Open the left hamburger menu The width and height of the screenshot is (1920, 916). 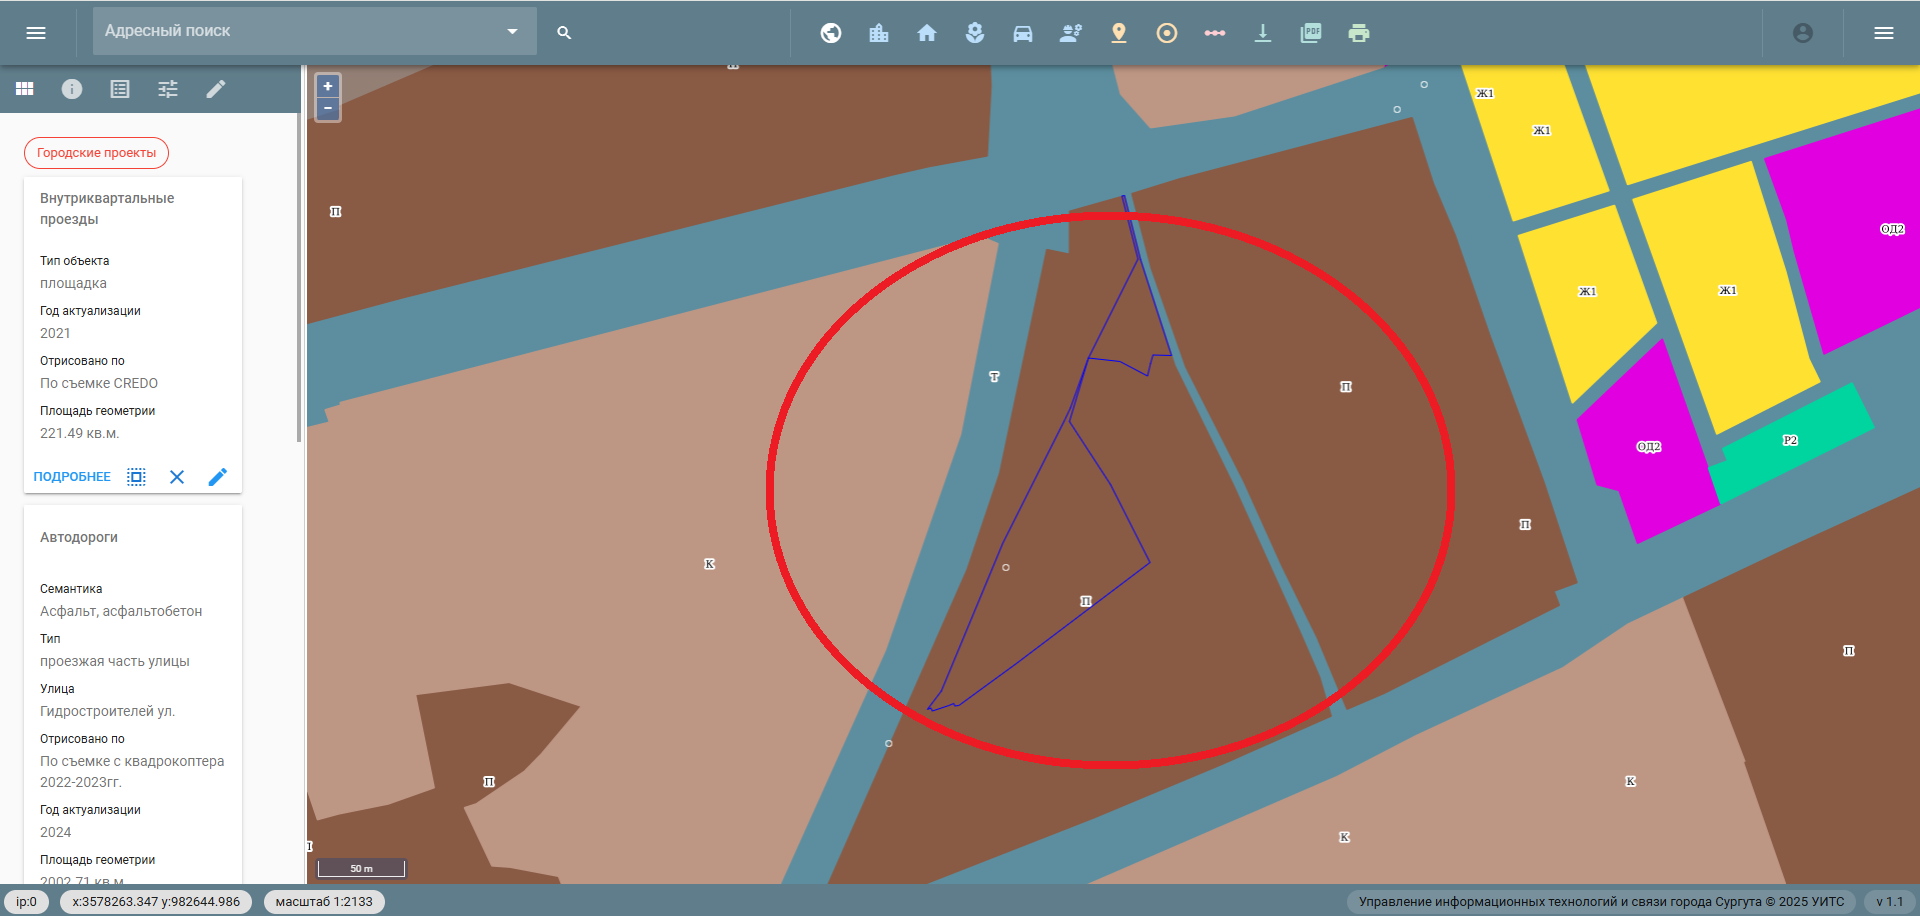coord(36,33)
